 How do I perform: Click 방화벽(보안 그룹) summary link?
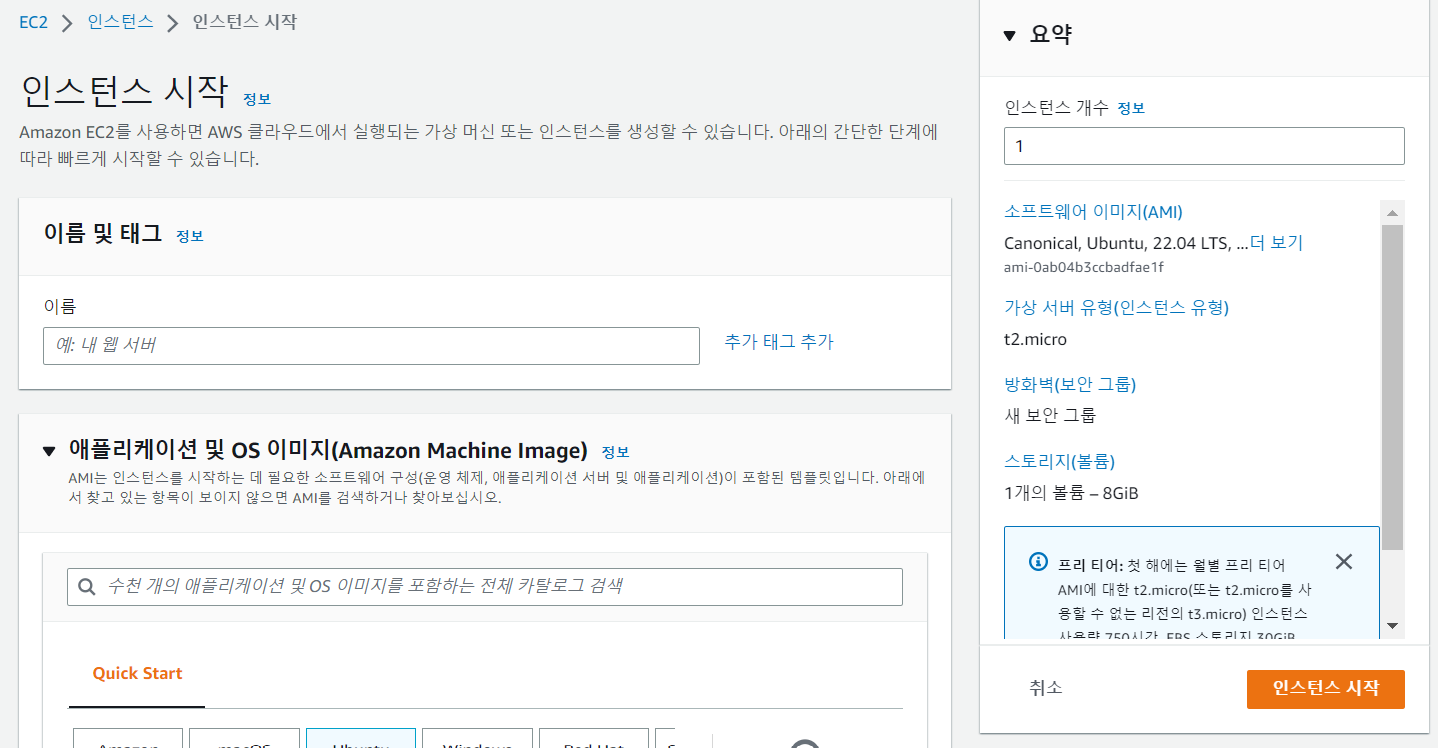click(1070, 384)
